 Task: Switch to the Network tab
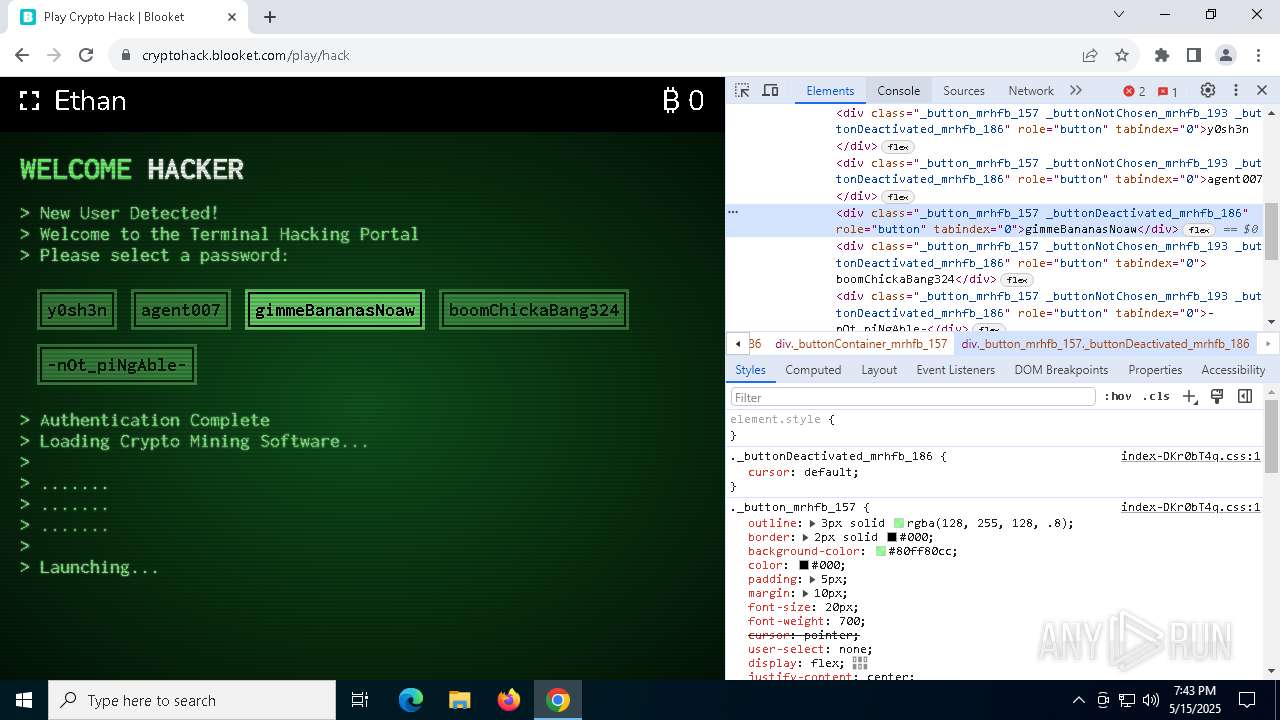[x=1031, y=90]
